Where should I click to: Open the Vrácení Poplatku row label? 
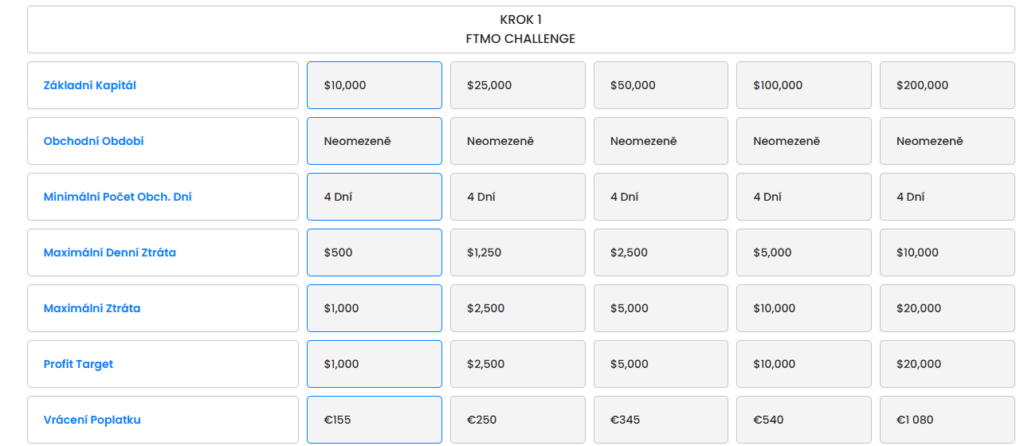click(162, 420)
